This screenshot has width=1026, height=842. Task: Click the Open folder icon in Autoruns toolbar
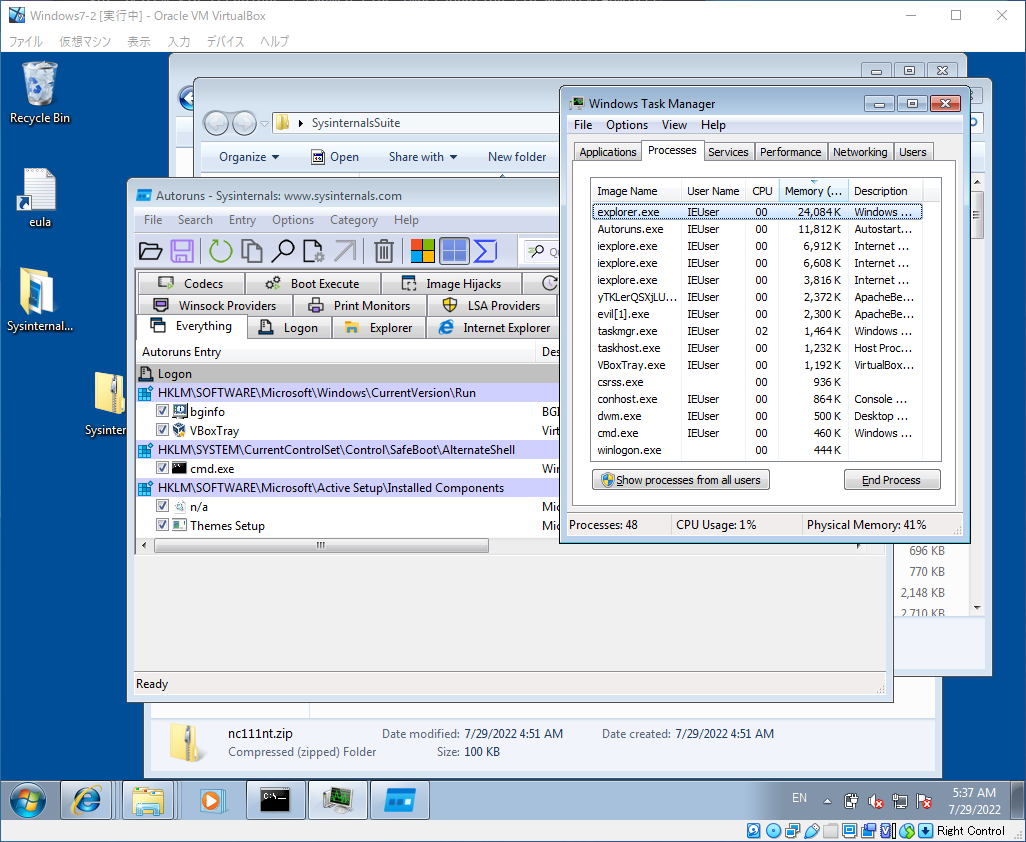[150, 251]
